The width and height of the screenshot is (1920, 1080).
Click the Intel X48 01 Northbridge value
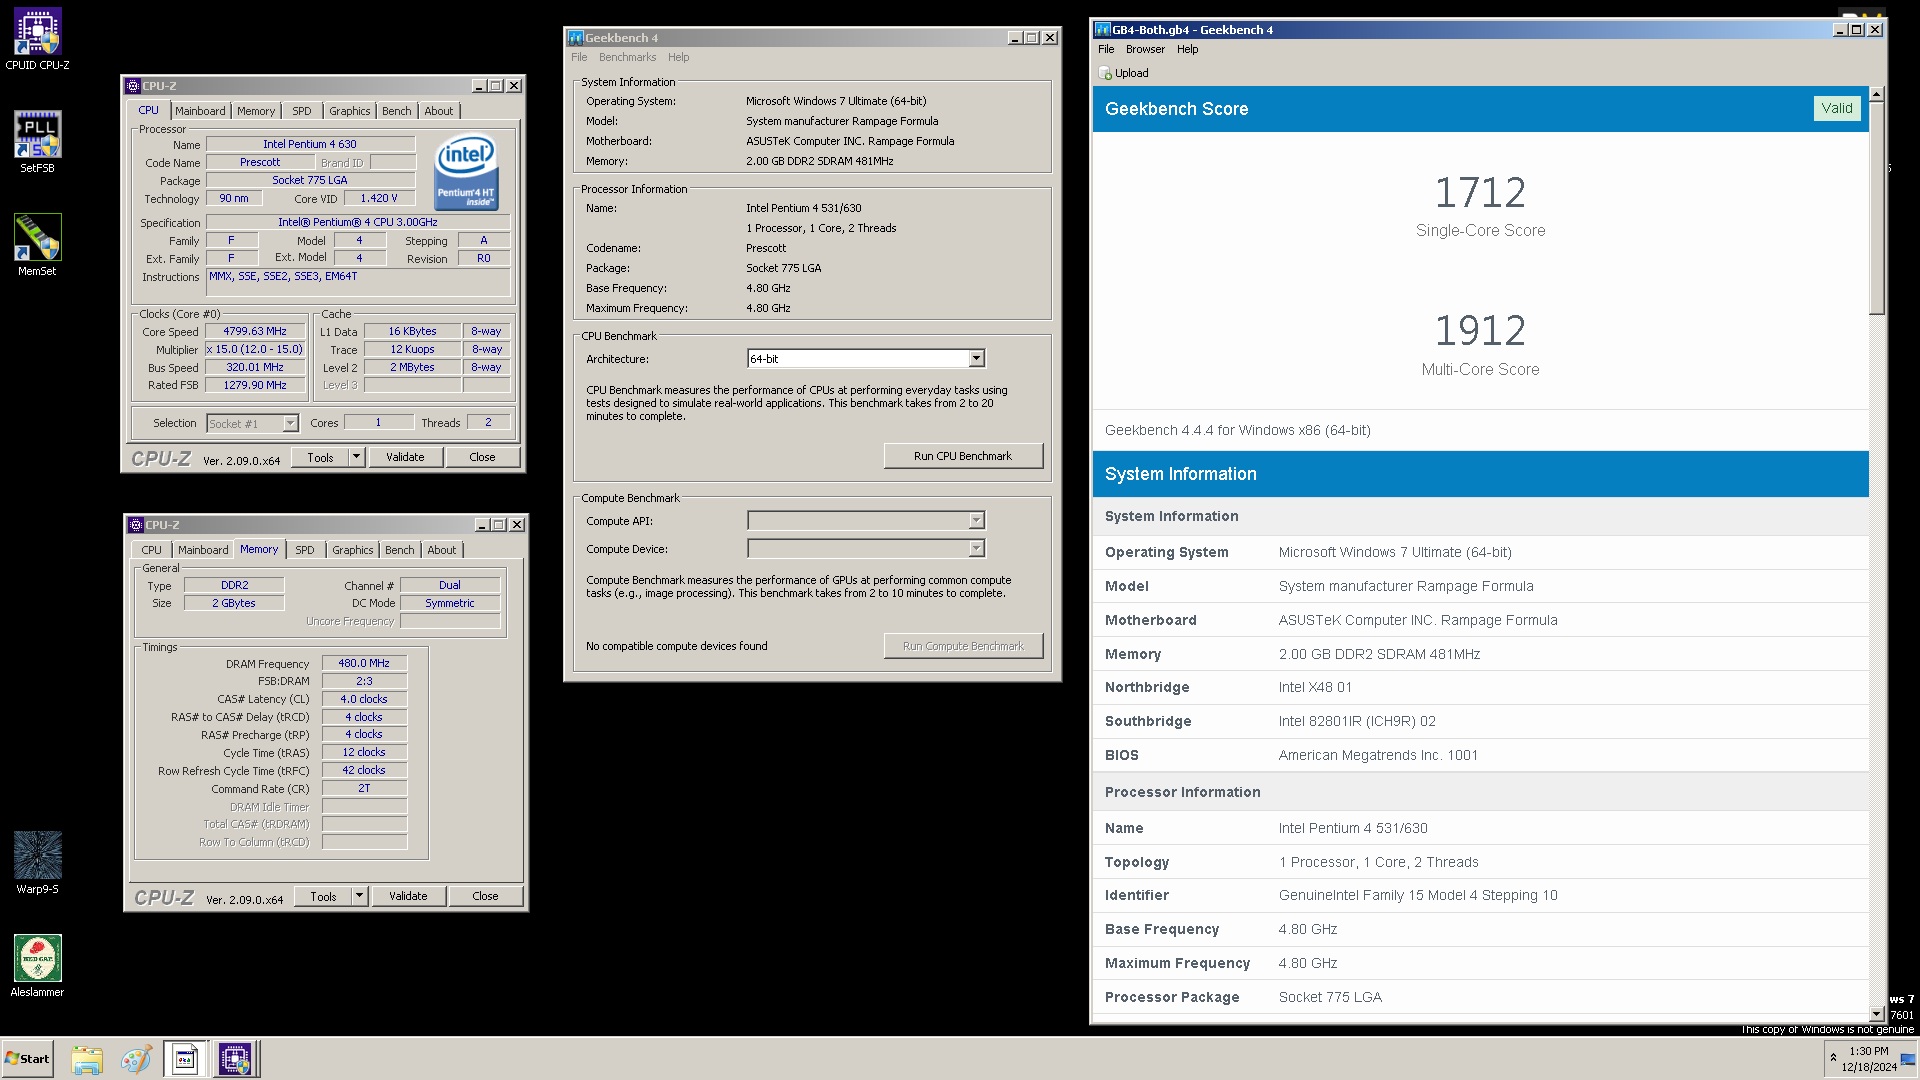[x=1315, y=687]
